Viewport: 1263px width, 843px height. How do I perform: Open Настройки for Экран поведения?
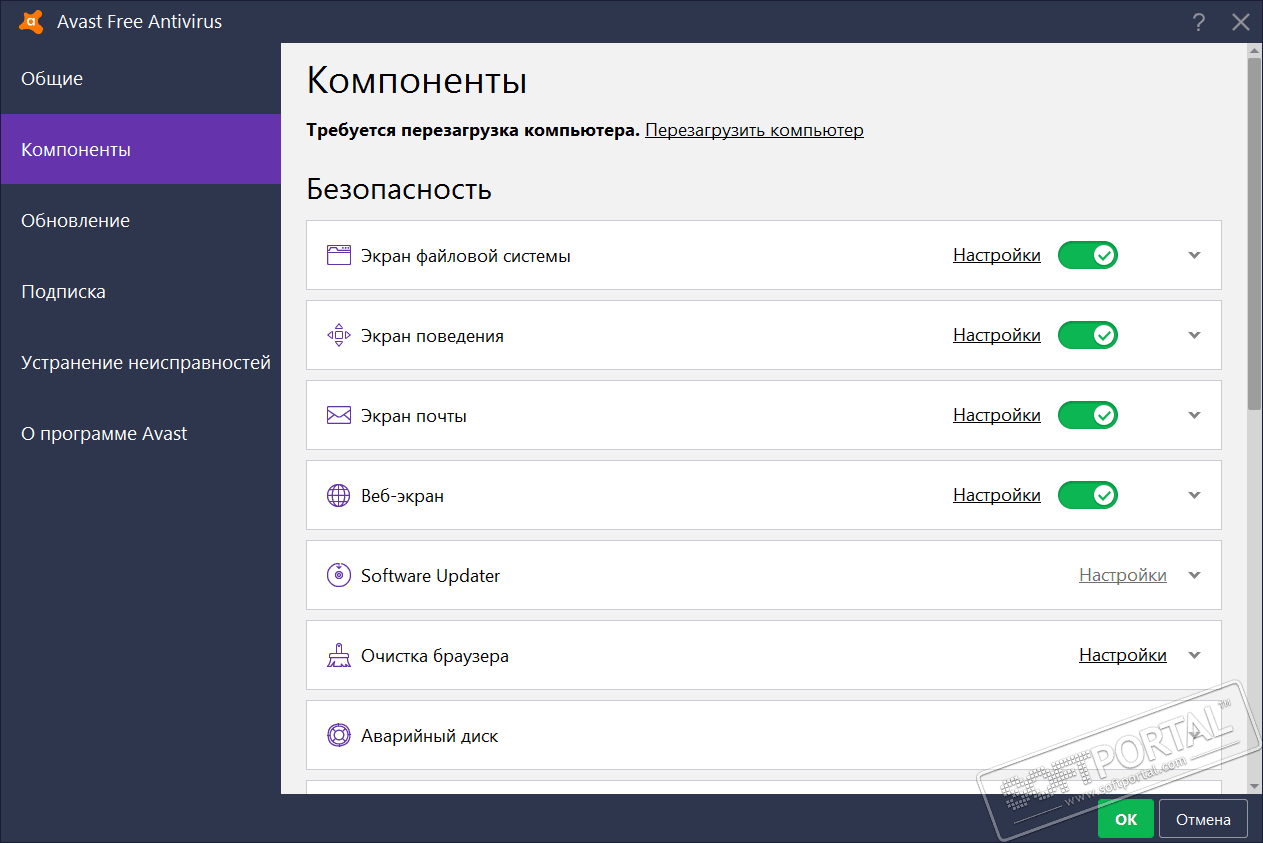(x=997, y=335)
